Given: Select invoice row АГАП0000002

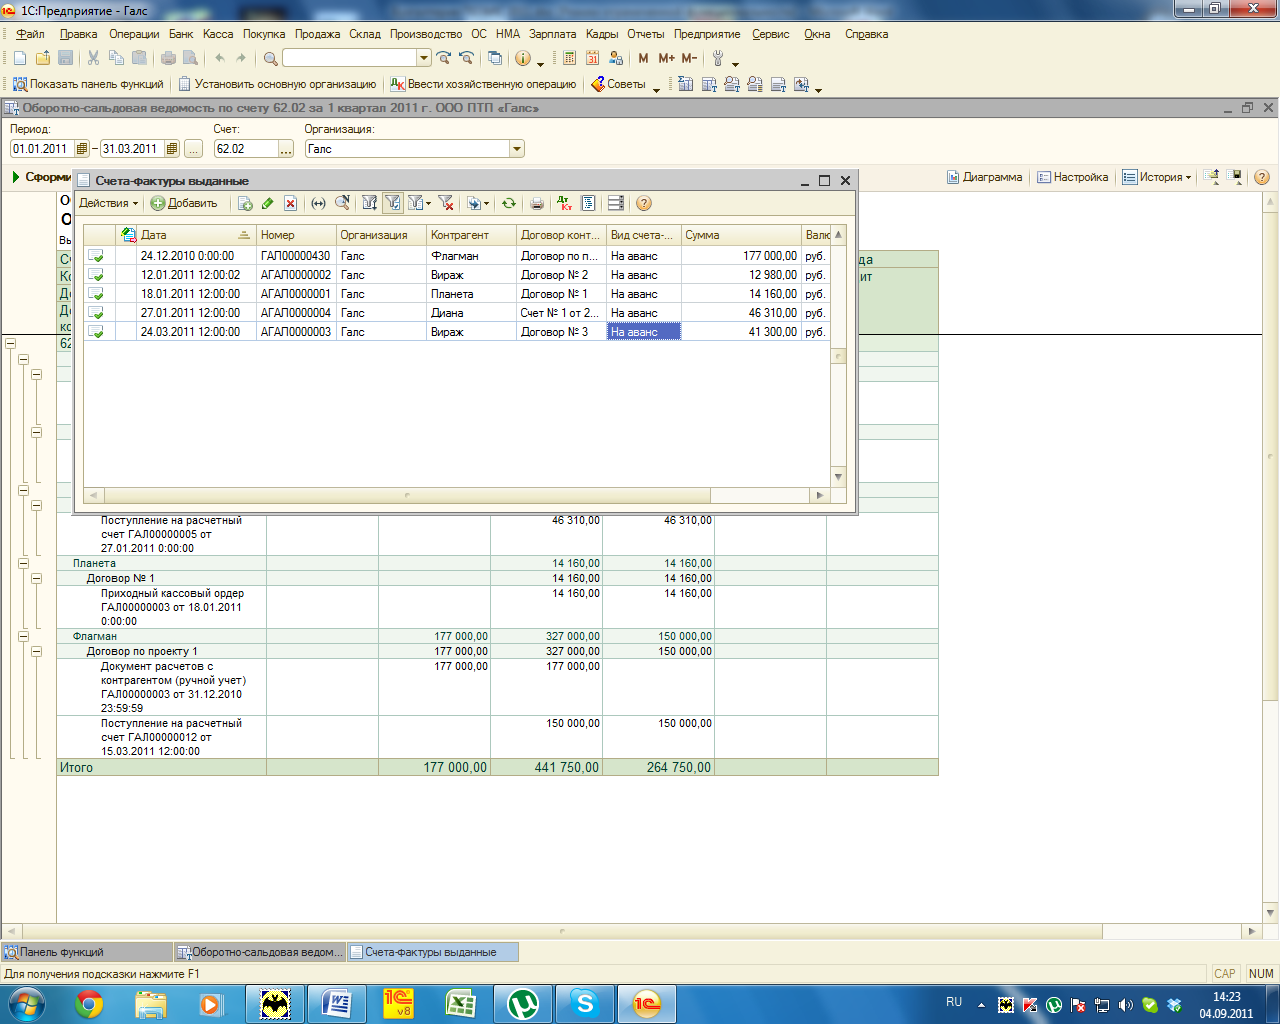Looking at the screenshot, I should 457,275.
